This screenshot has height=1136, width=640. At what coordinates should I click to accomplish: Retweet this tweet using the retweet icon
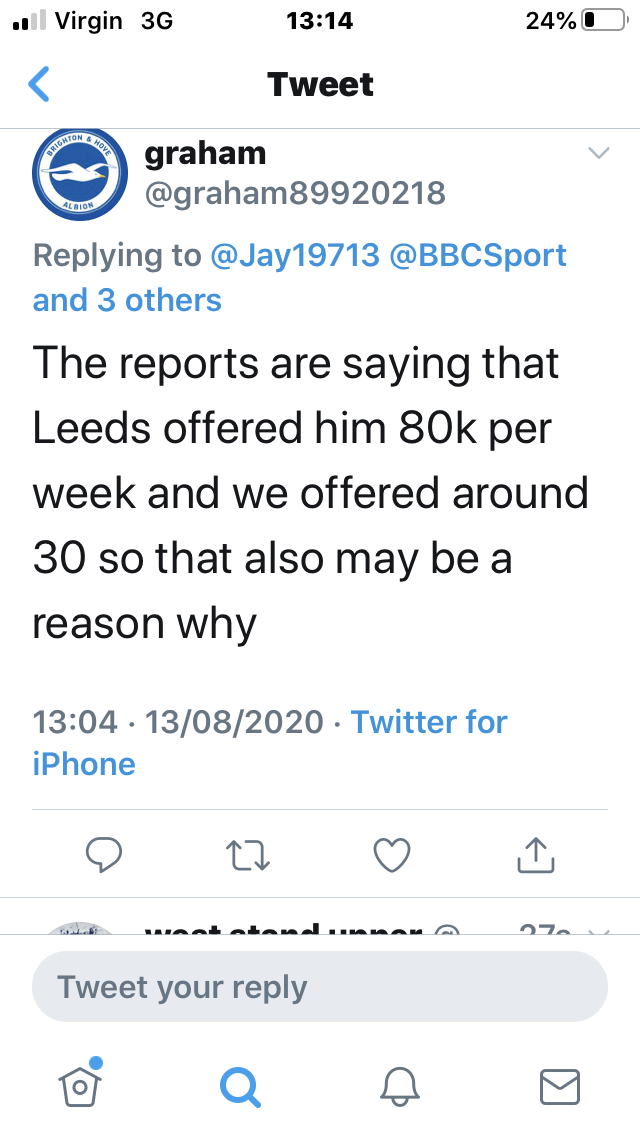click(248, 855)
